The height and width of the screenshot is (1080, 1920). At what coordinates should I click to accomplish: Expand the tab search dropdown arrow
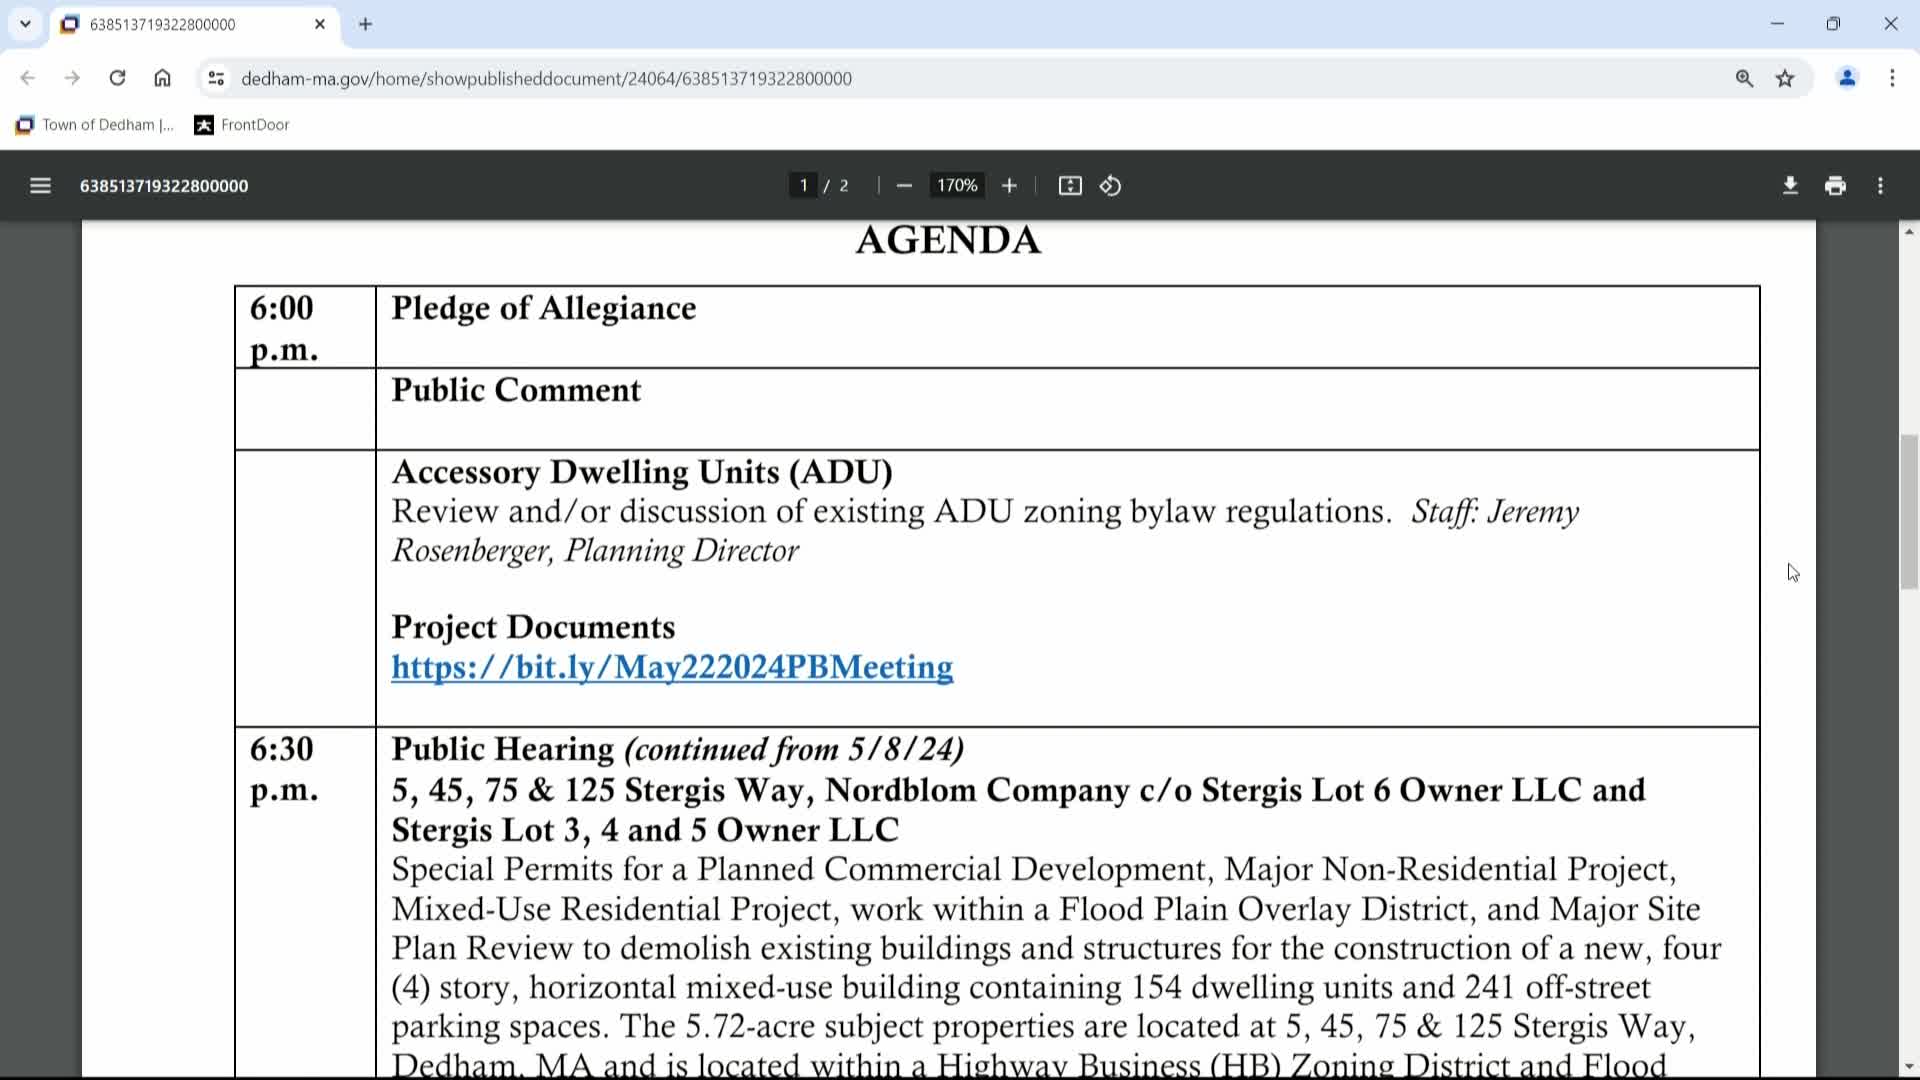point(25,24)
